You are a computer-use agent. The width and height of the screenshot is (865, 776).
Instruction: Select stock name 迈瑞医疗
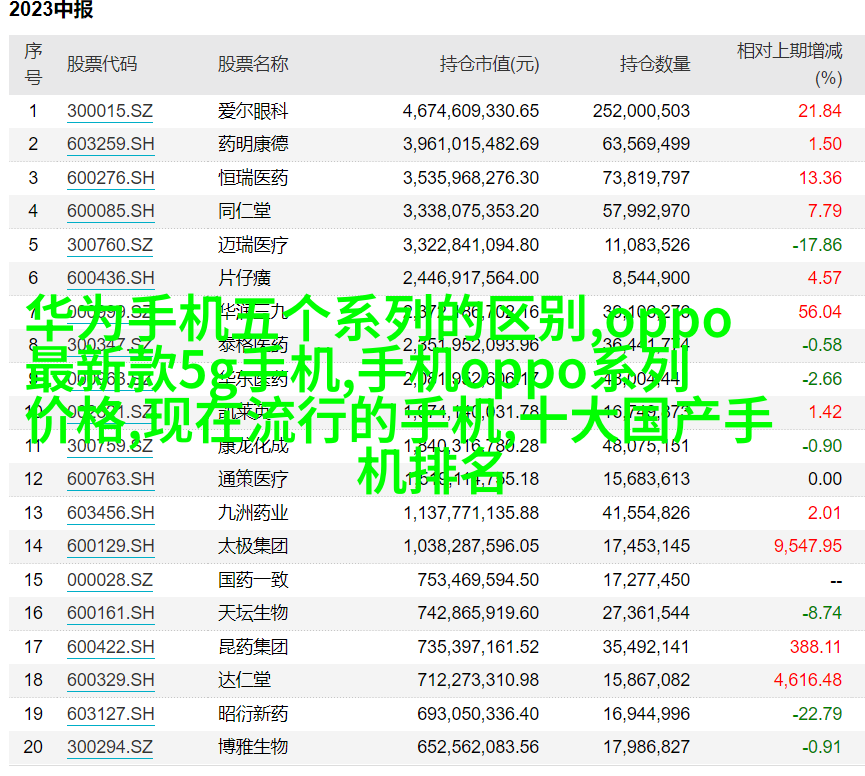253,245
